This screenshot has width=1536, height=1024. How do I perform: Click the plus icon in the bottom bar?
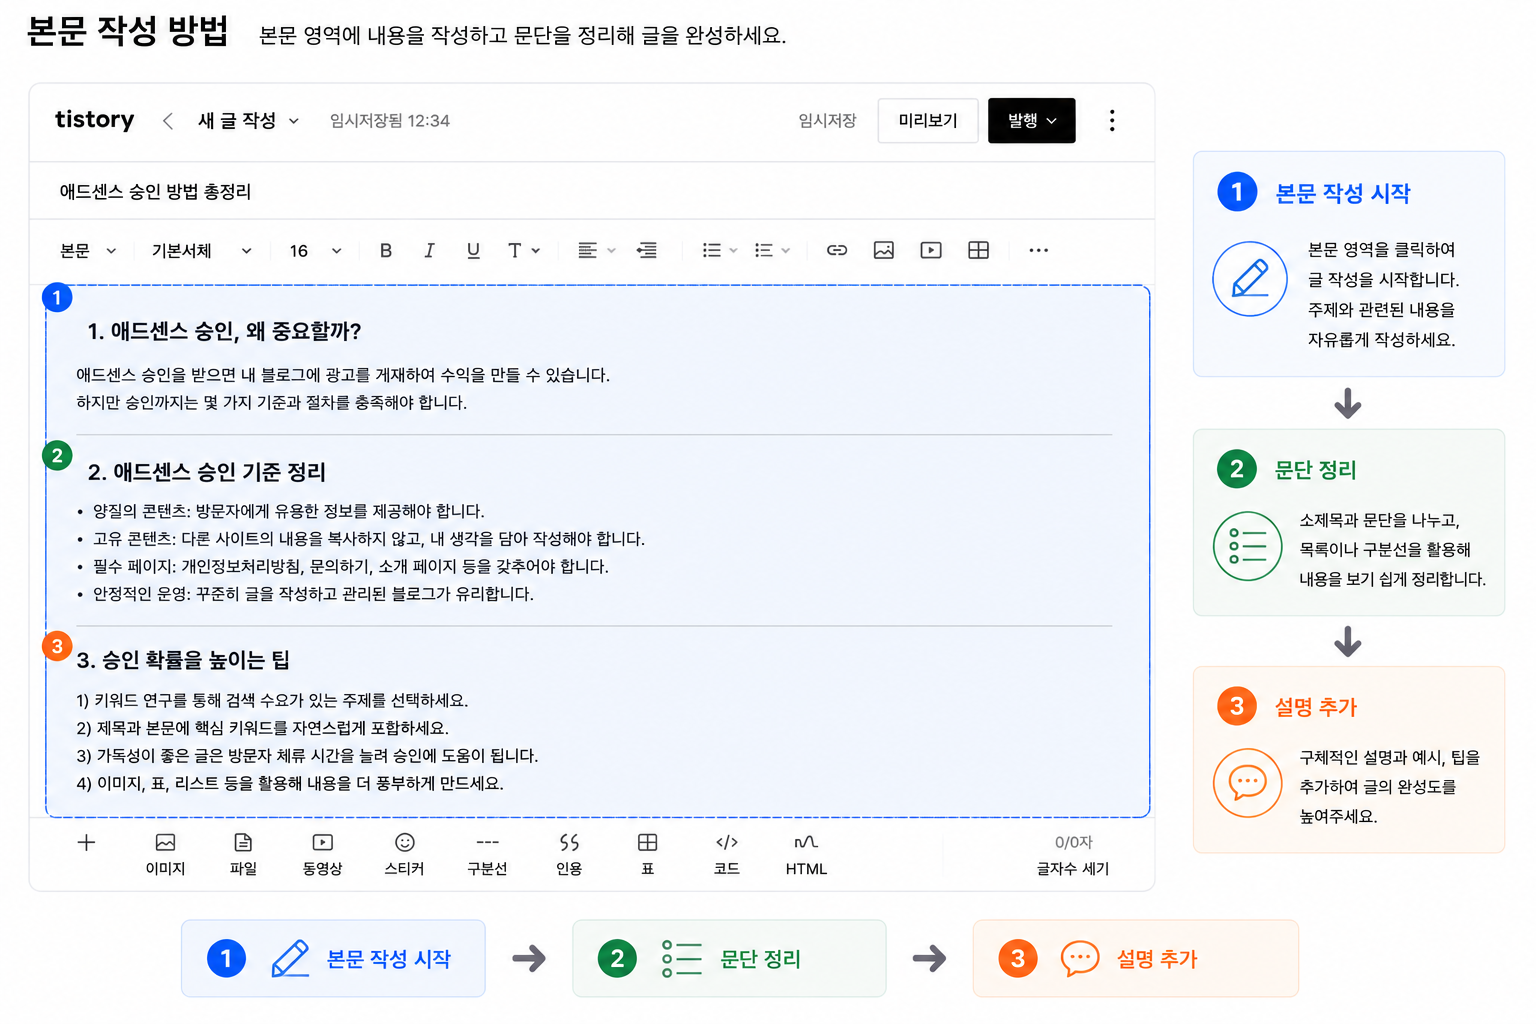[x=86, y=842]
